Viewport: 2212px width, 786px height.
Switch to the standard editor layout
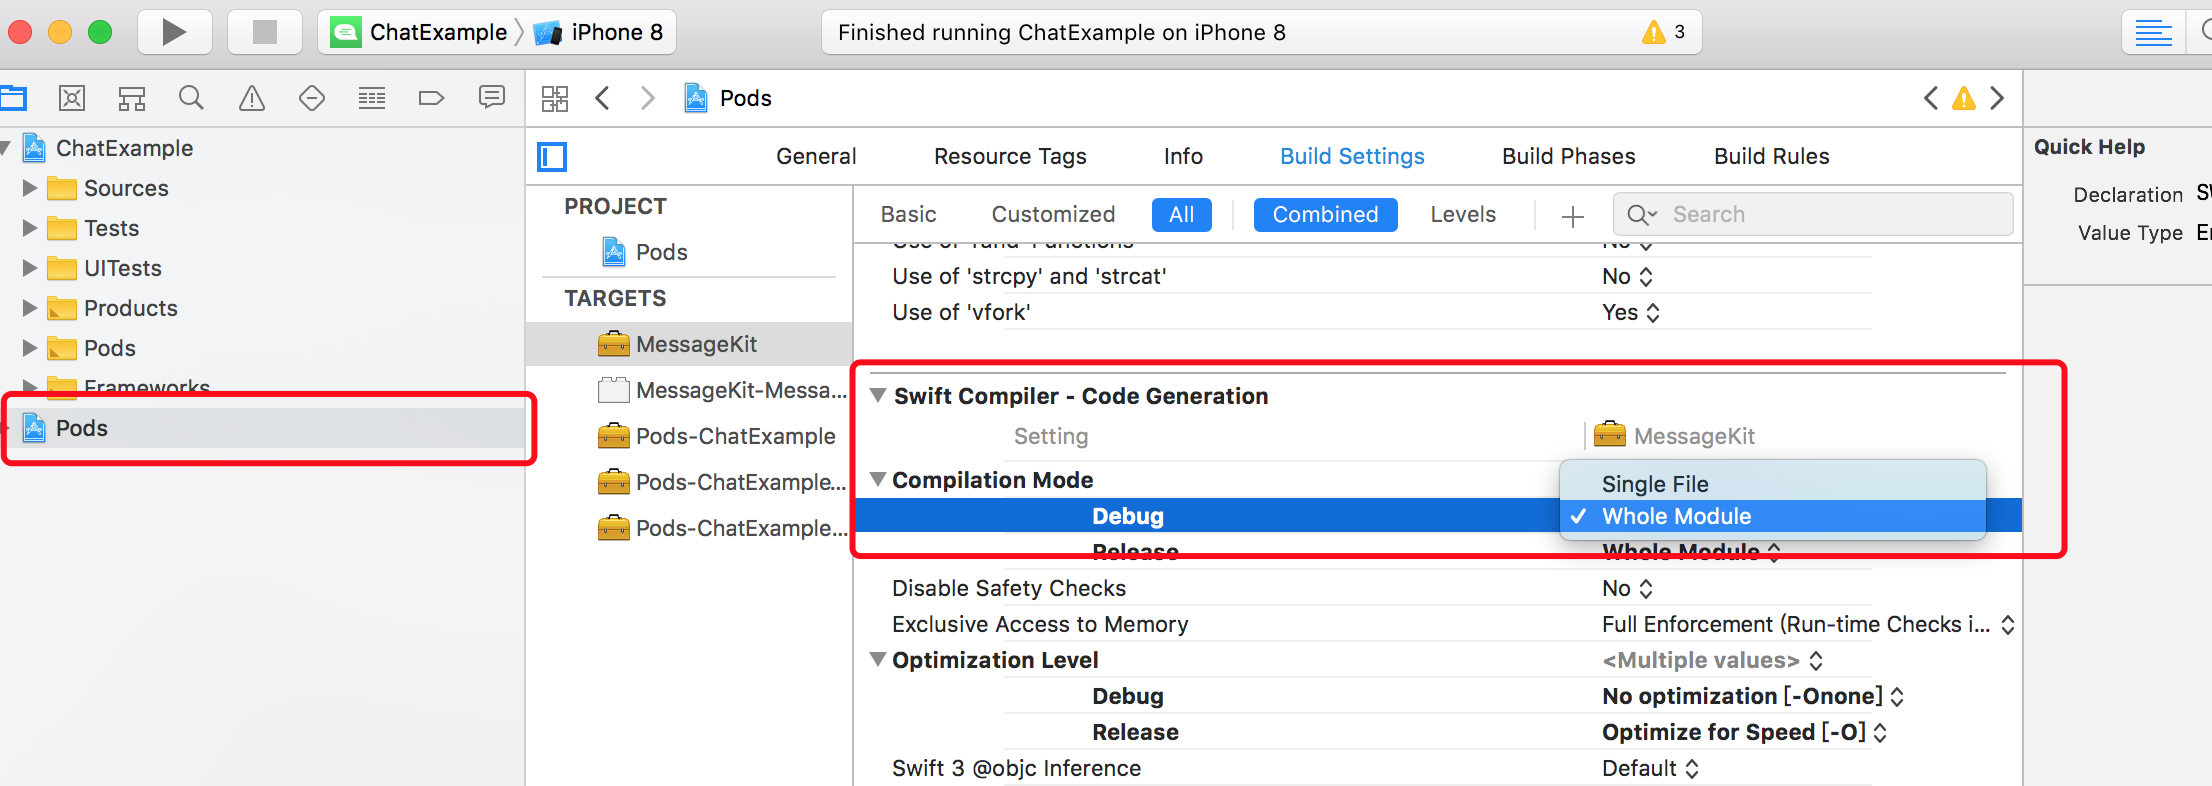(2153, 32)
